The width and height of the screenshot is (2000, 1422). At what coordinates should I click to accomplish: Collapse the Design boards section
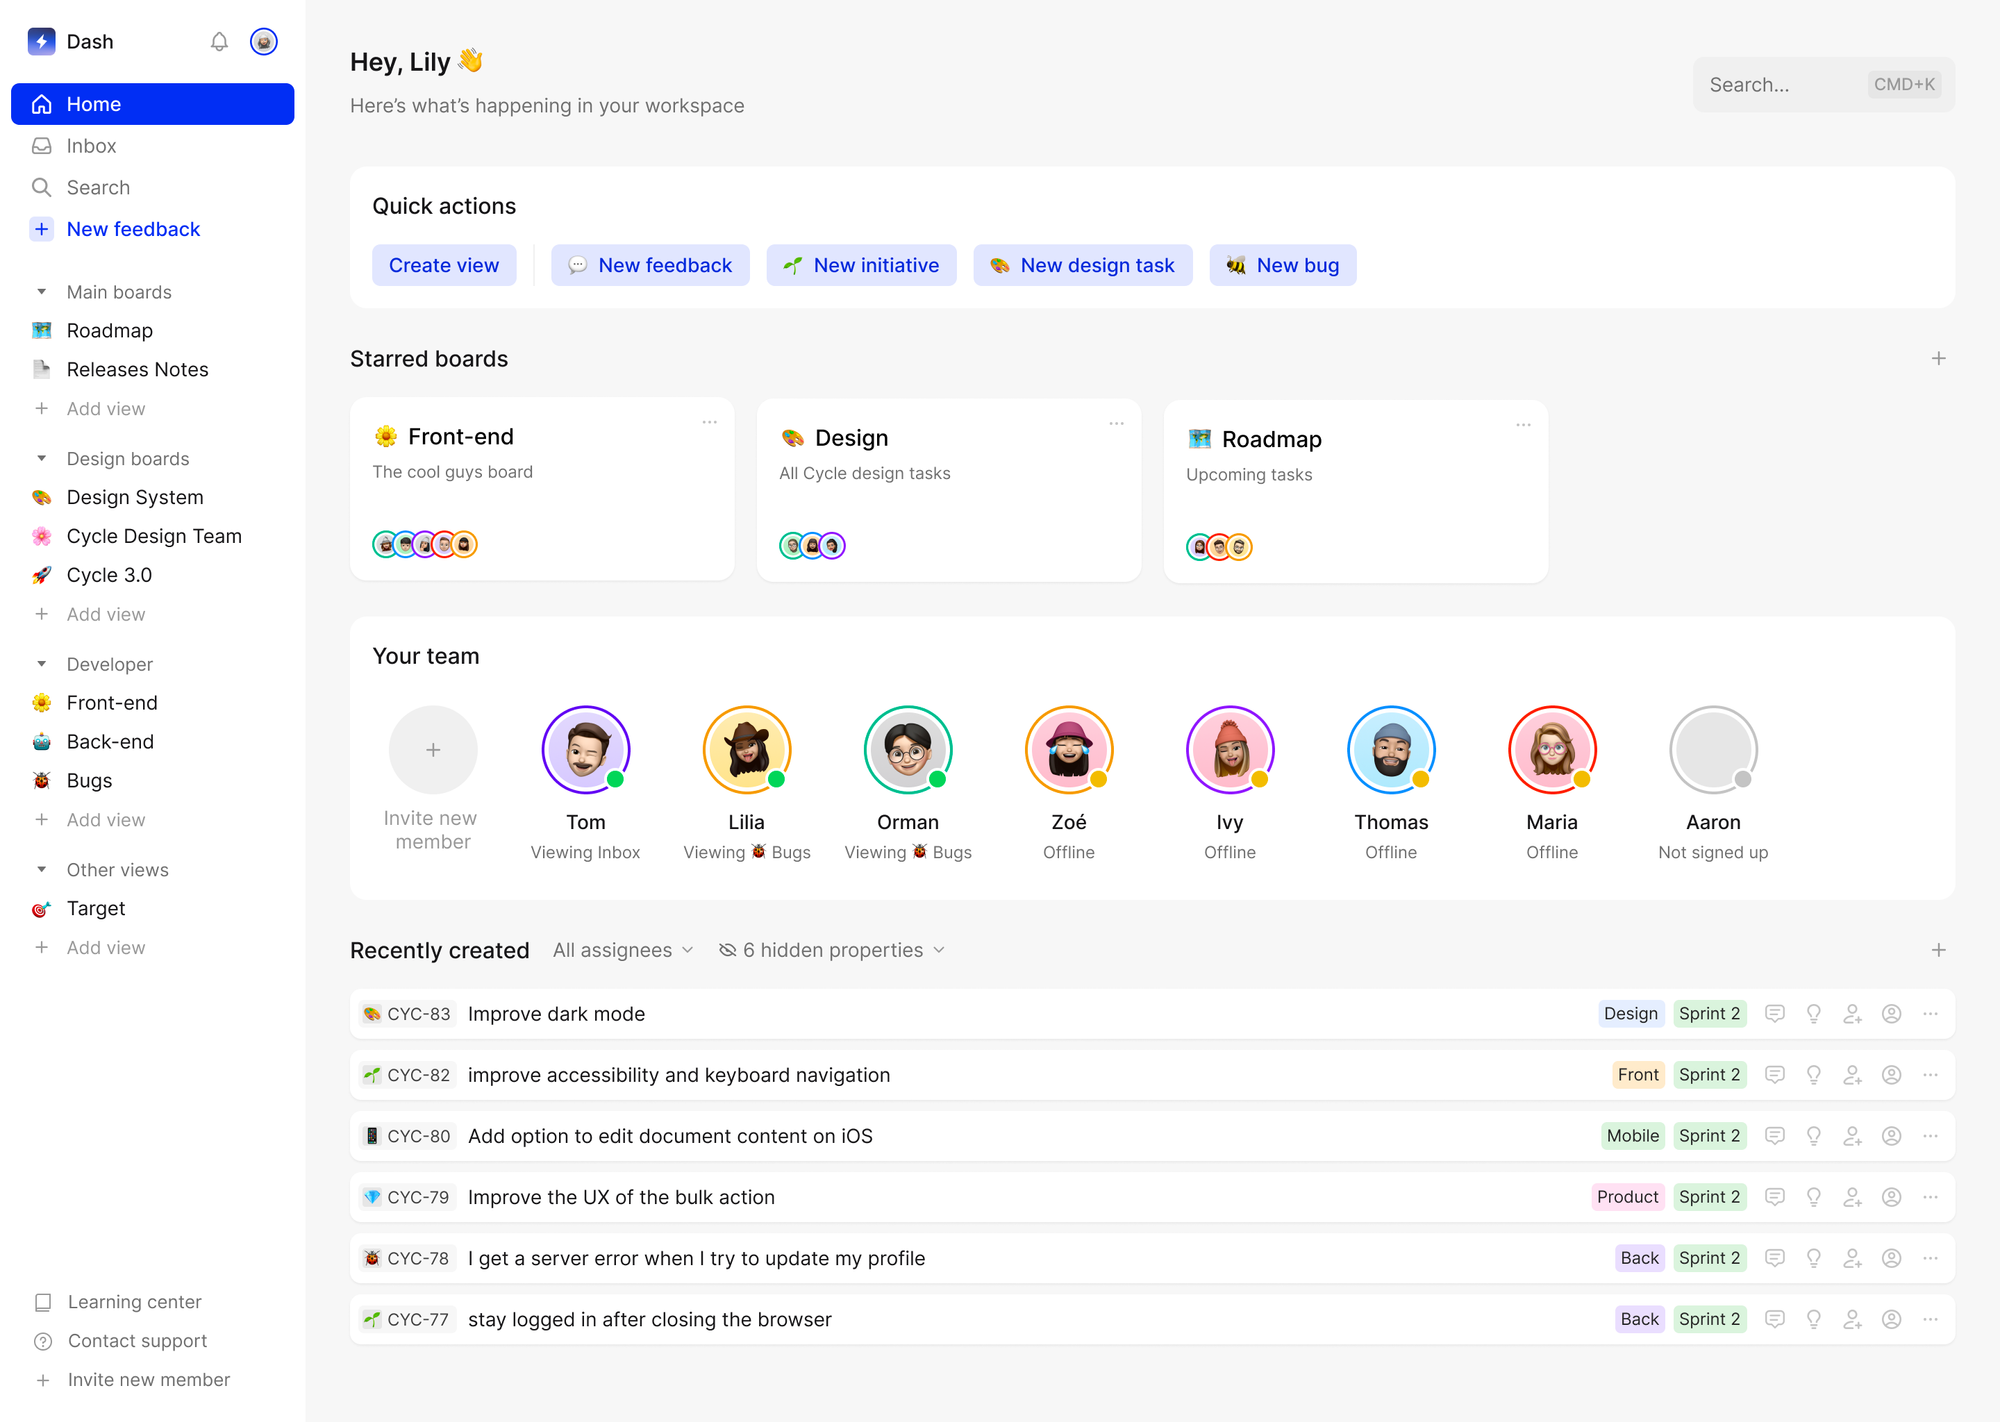point(41,459)
